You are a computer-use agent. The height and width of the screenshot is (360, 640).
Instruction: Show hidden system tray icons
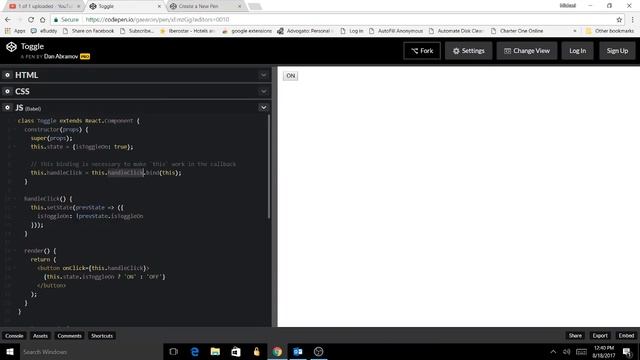click(553, 351)
